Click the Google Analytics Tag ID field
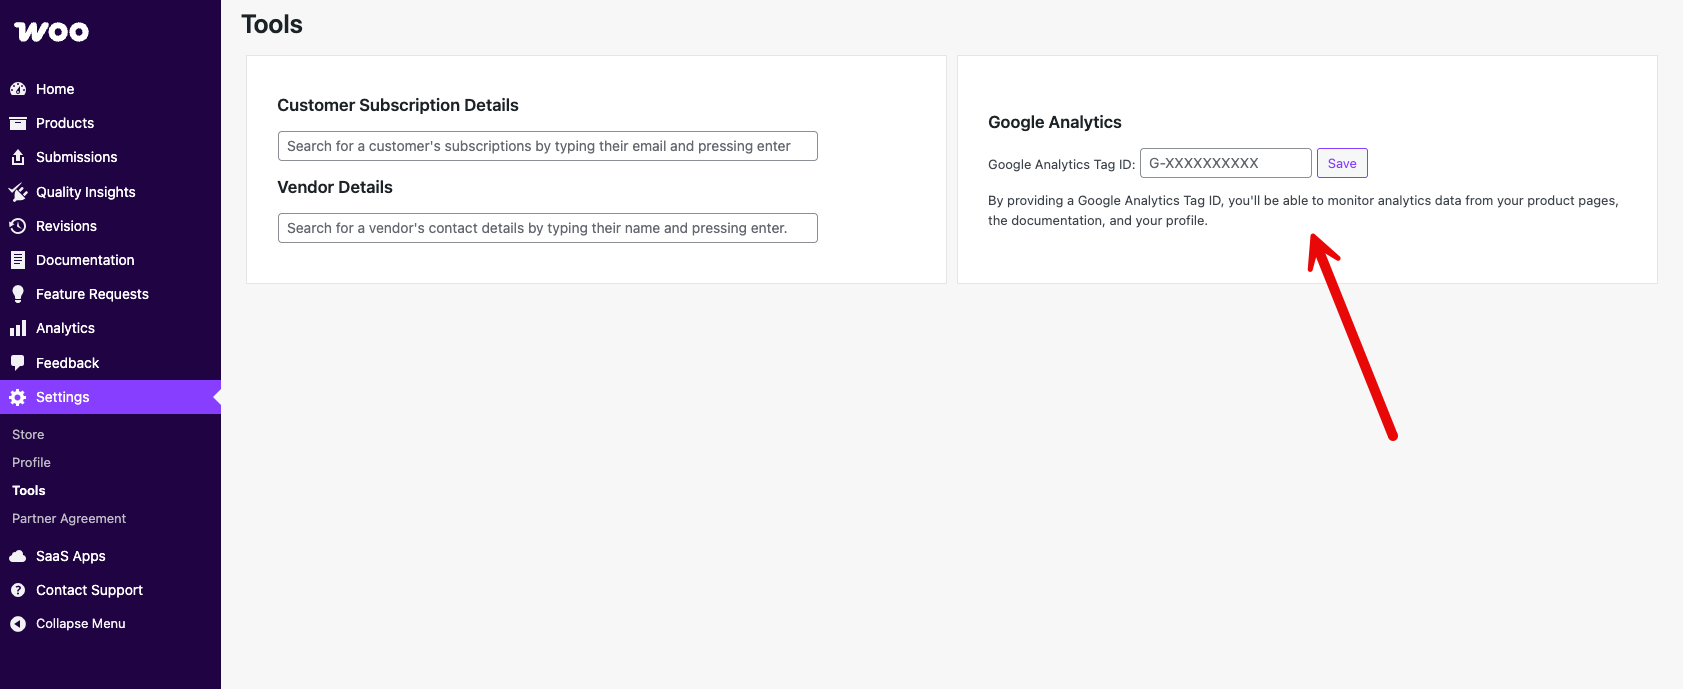 (x=1226, y=163)
